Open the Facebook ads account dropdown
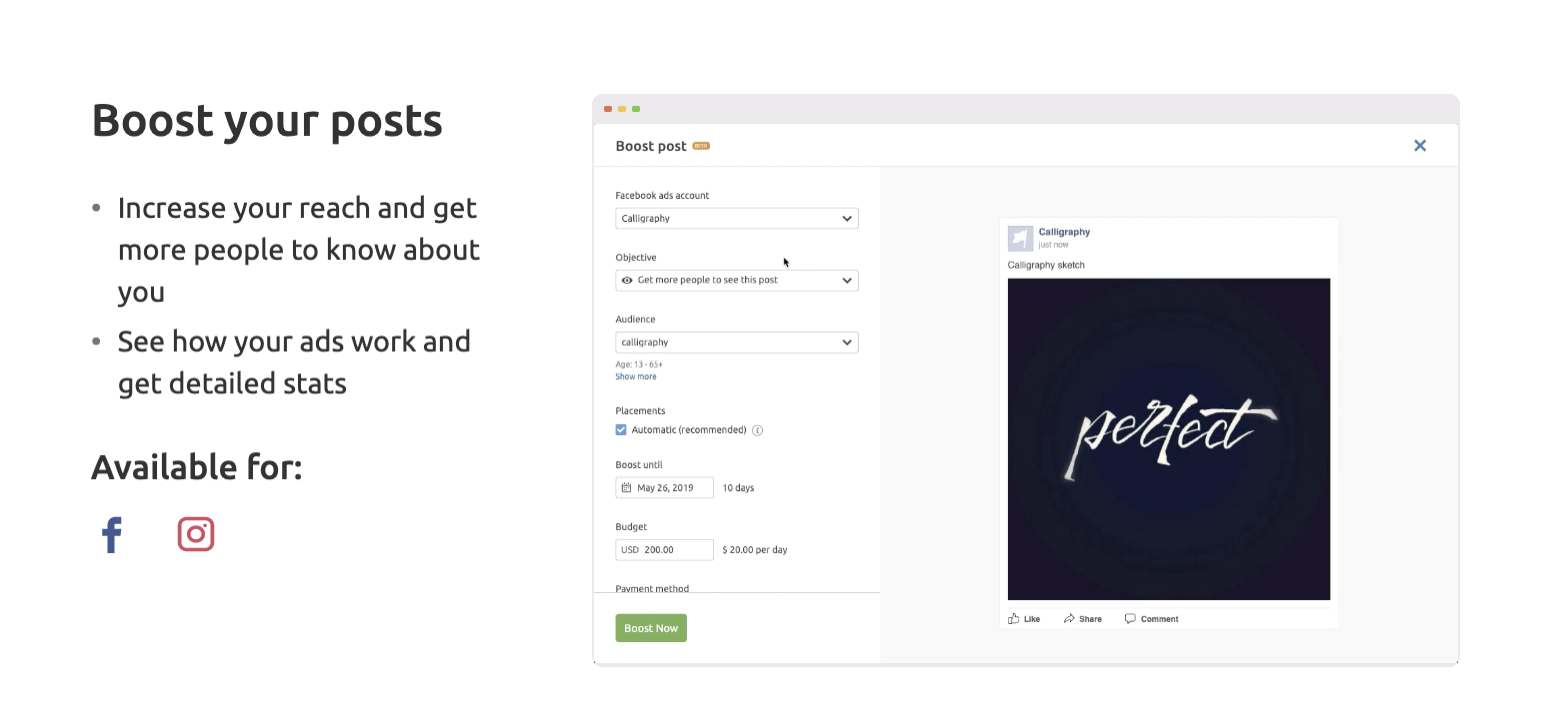Screen dimensions: 1548x717 (x=737, y=218)
